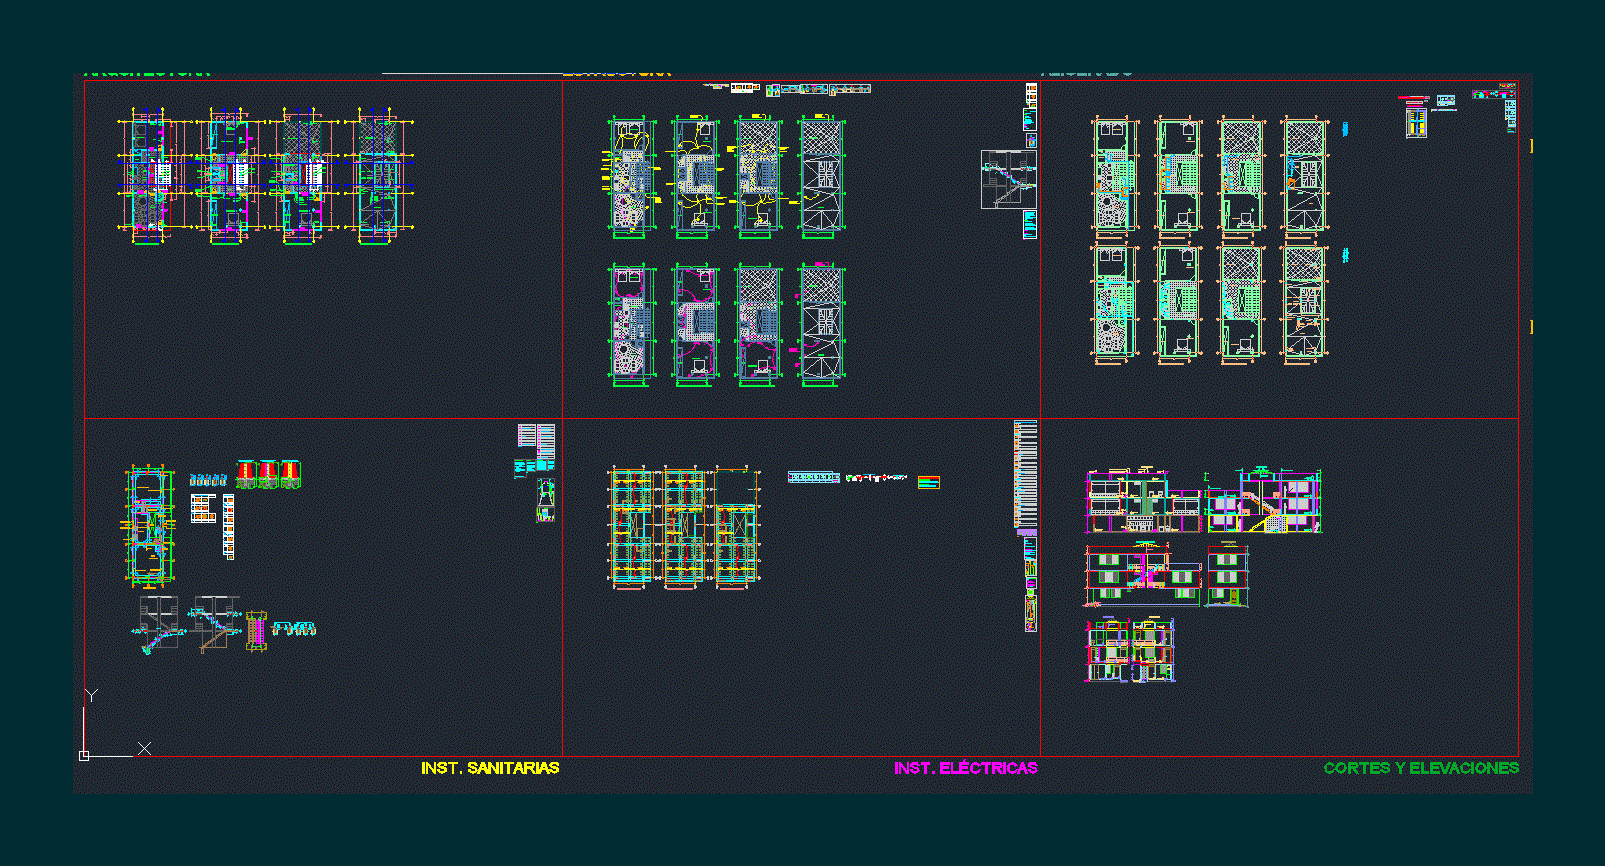
Task: Pick the pair of small cross sections
Action: coord(1130,650)
